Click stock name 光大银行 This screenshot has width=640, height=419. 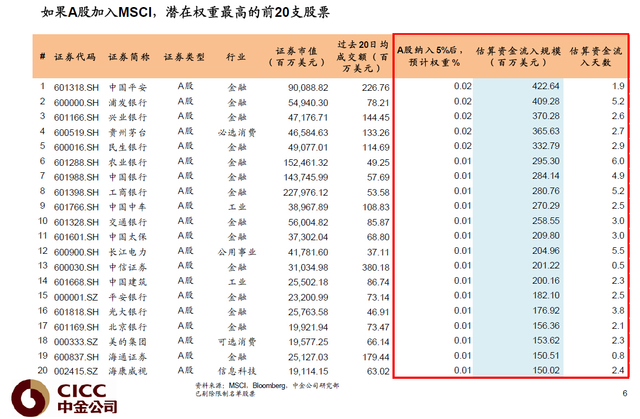(128, 312)
